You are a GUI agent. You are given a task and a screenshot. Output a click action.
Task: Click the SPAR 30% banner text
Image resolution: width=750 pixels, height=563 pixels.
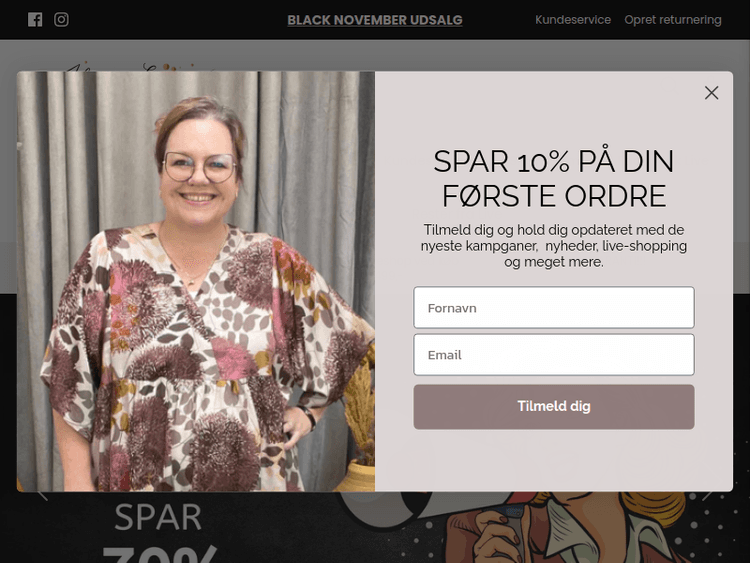(x=159, y=532)
